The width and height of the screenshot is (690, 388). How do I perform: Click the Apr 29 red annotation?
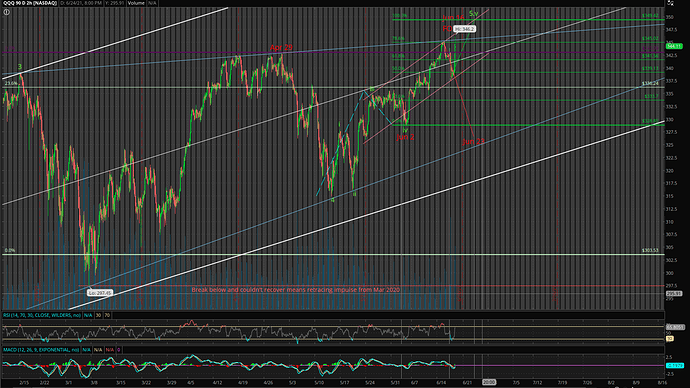[281, 48]
